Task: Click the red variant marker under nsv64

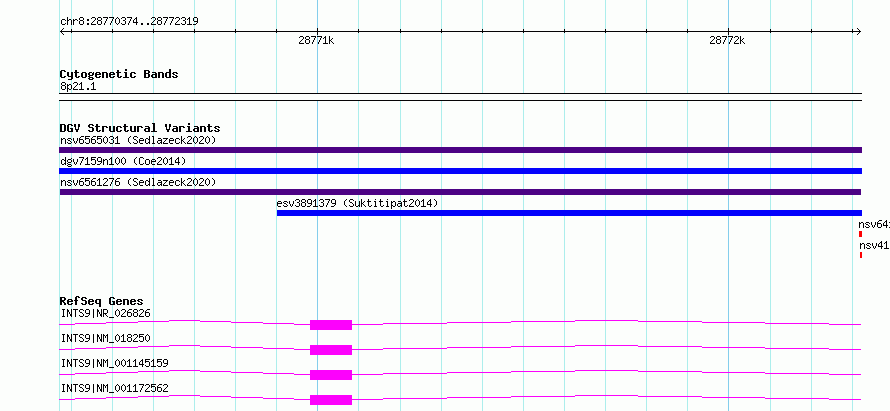Action: [860, 234]
